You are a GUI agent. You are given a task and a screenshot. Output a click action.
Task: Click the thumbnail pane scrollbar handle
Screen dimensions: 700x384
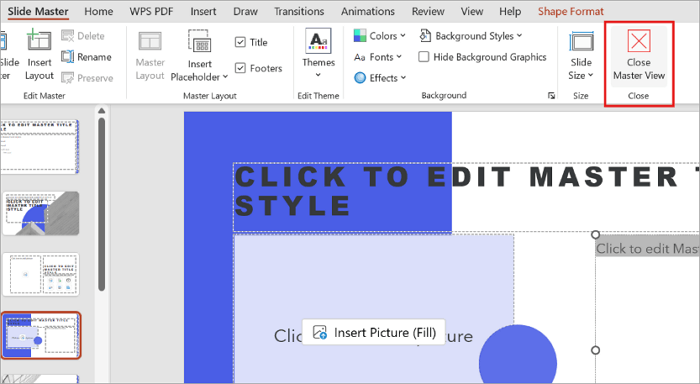[101, 204]
